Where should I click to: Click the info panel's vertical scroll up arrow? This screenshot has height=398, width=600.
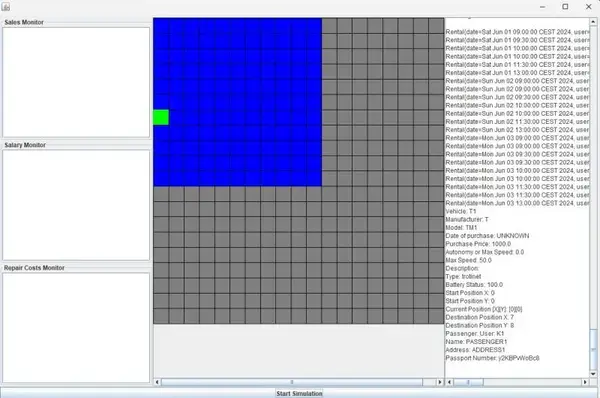(x=593, y=21)
